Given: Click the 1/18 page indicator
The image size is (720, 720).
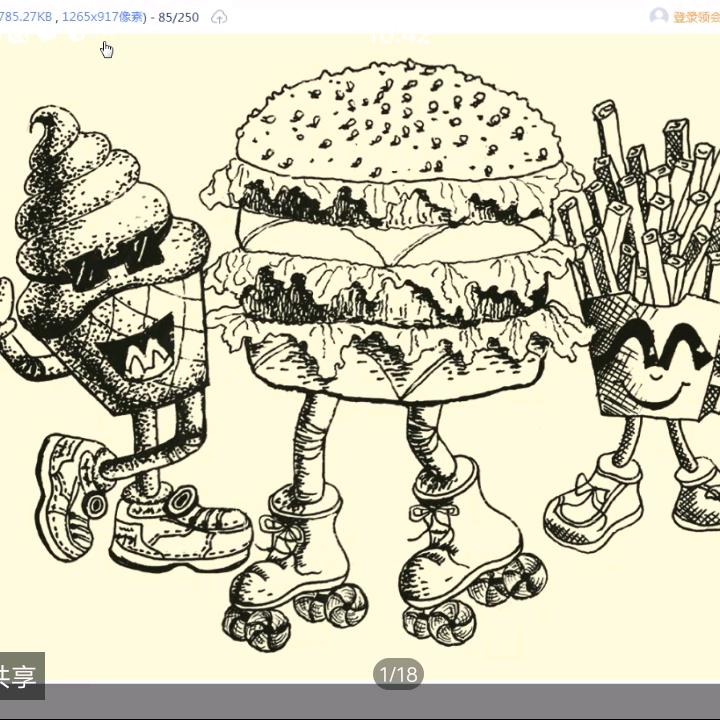Looking at the screenshot, I should coord(397,675).
